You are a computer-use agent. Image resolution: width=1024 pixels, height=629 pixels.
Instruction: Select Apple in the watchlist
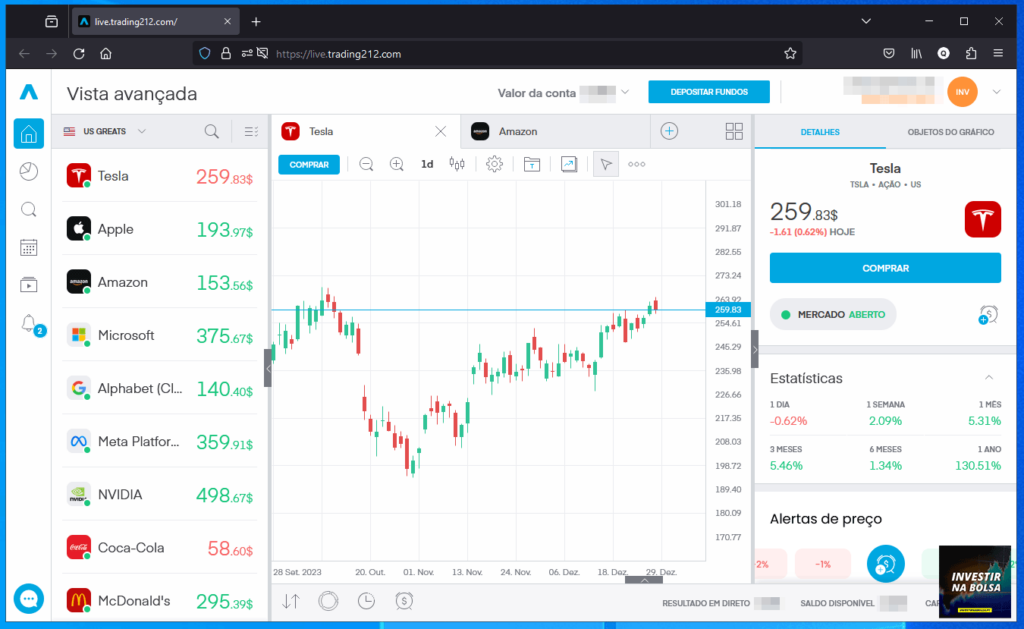159,229
